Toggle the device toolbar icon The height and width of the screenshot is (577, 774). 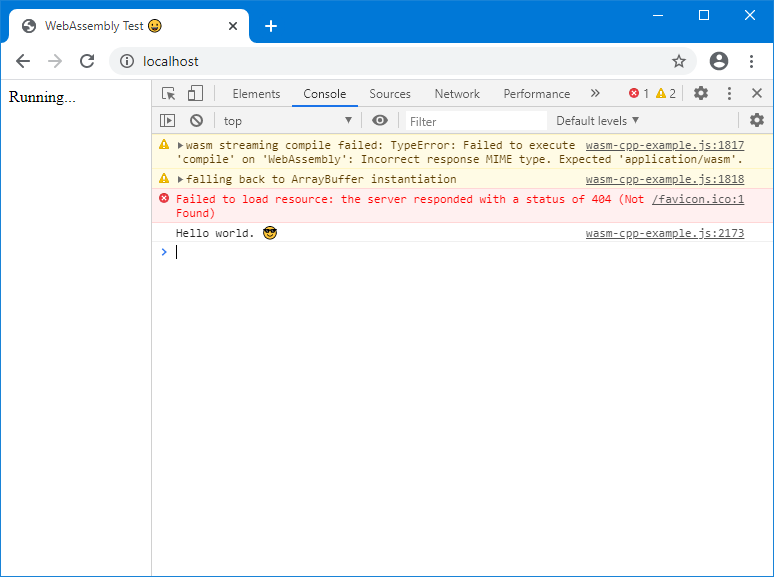point(195,93)
